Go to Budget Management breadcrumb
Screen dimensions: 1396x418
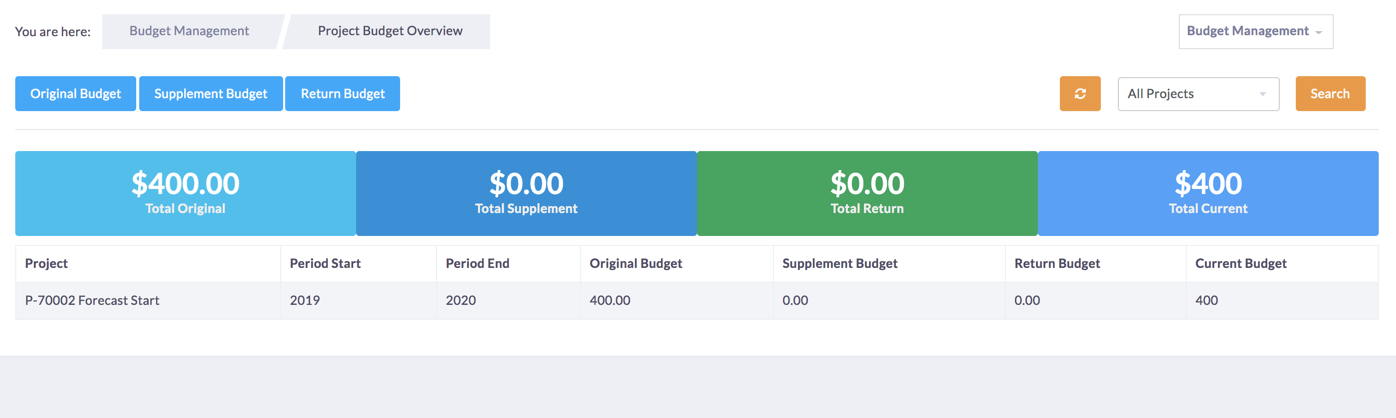pos(189,31)
